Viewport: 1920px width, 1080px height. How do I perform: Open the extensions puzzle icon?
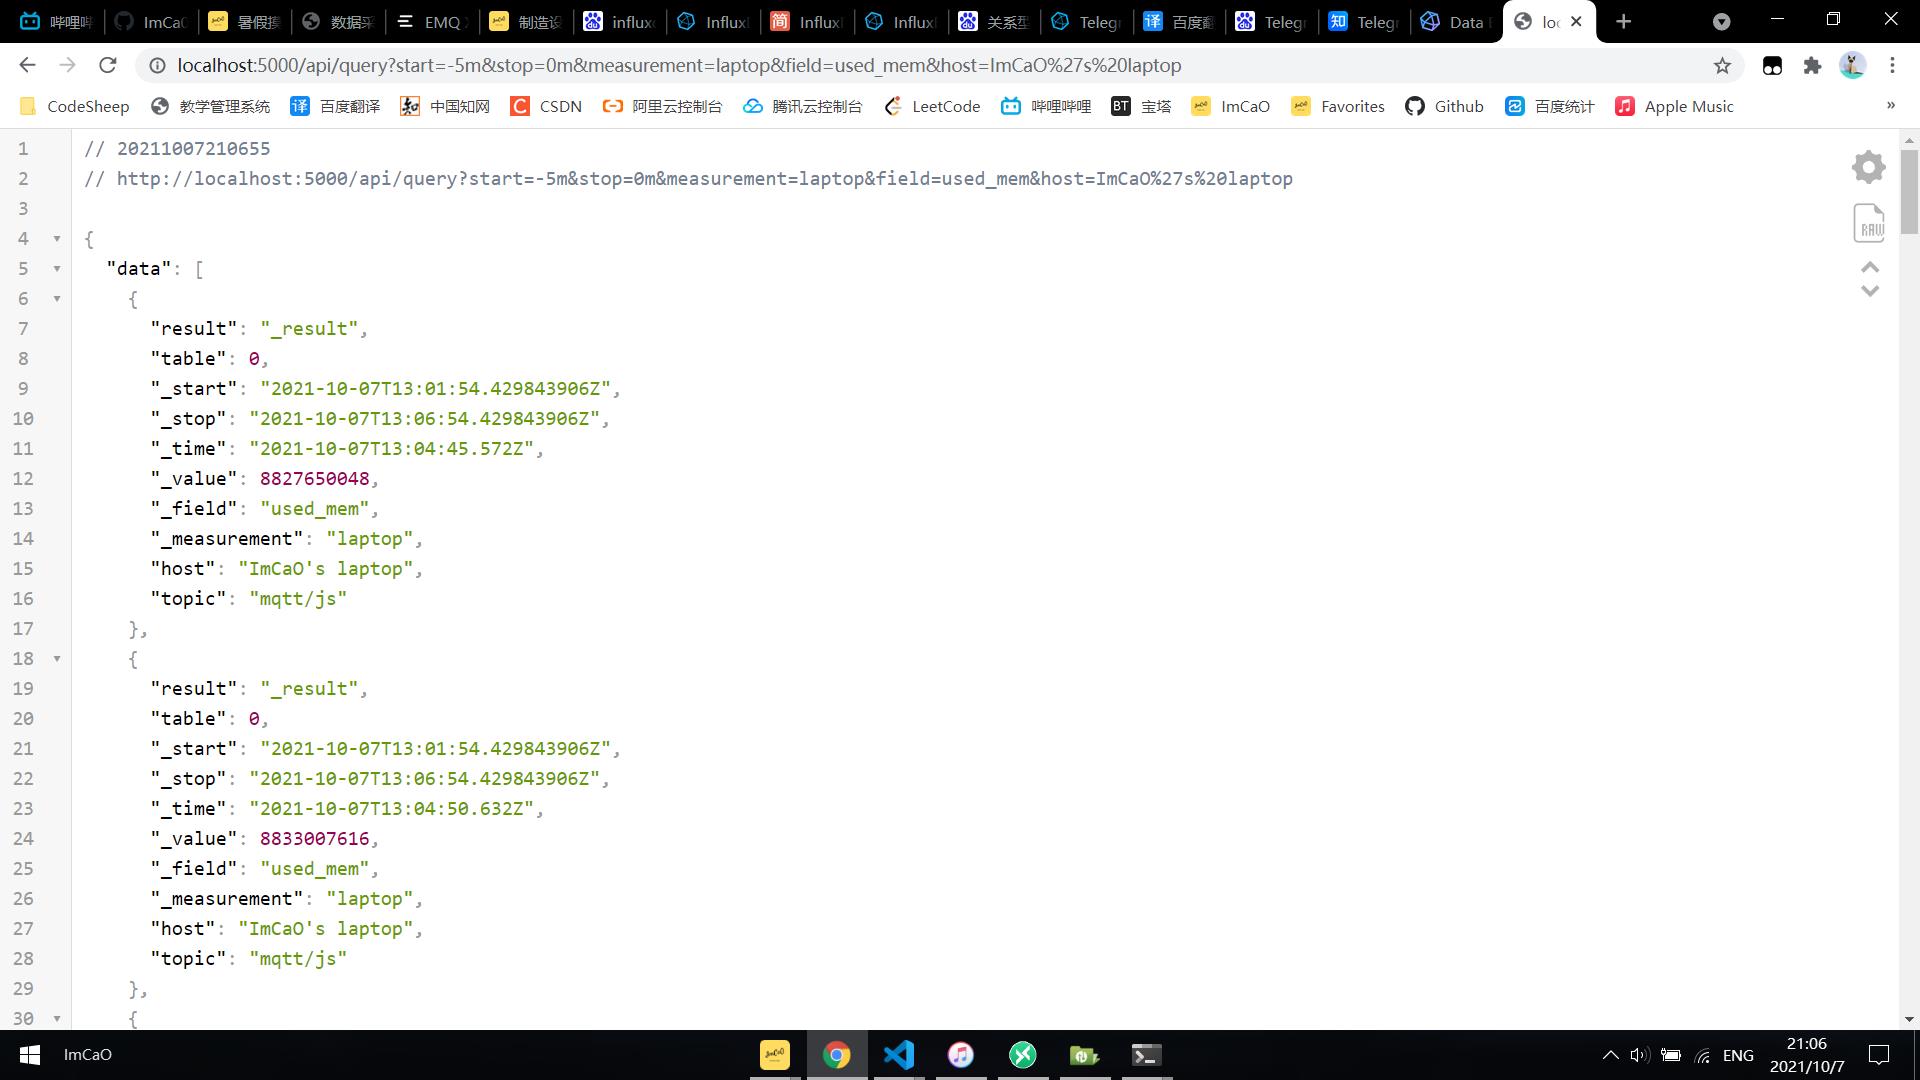1812,65
